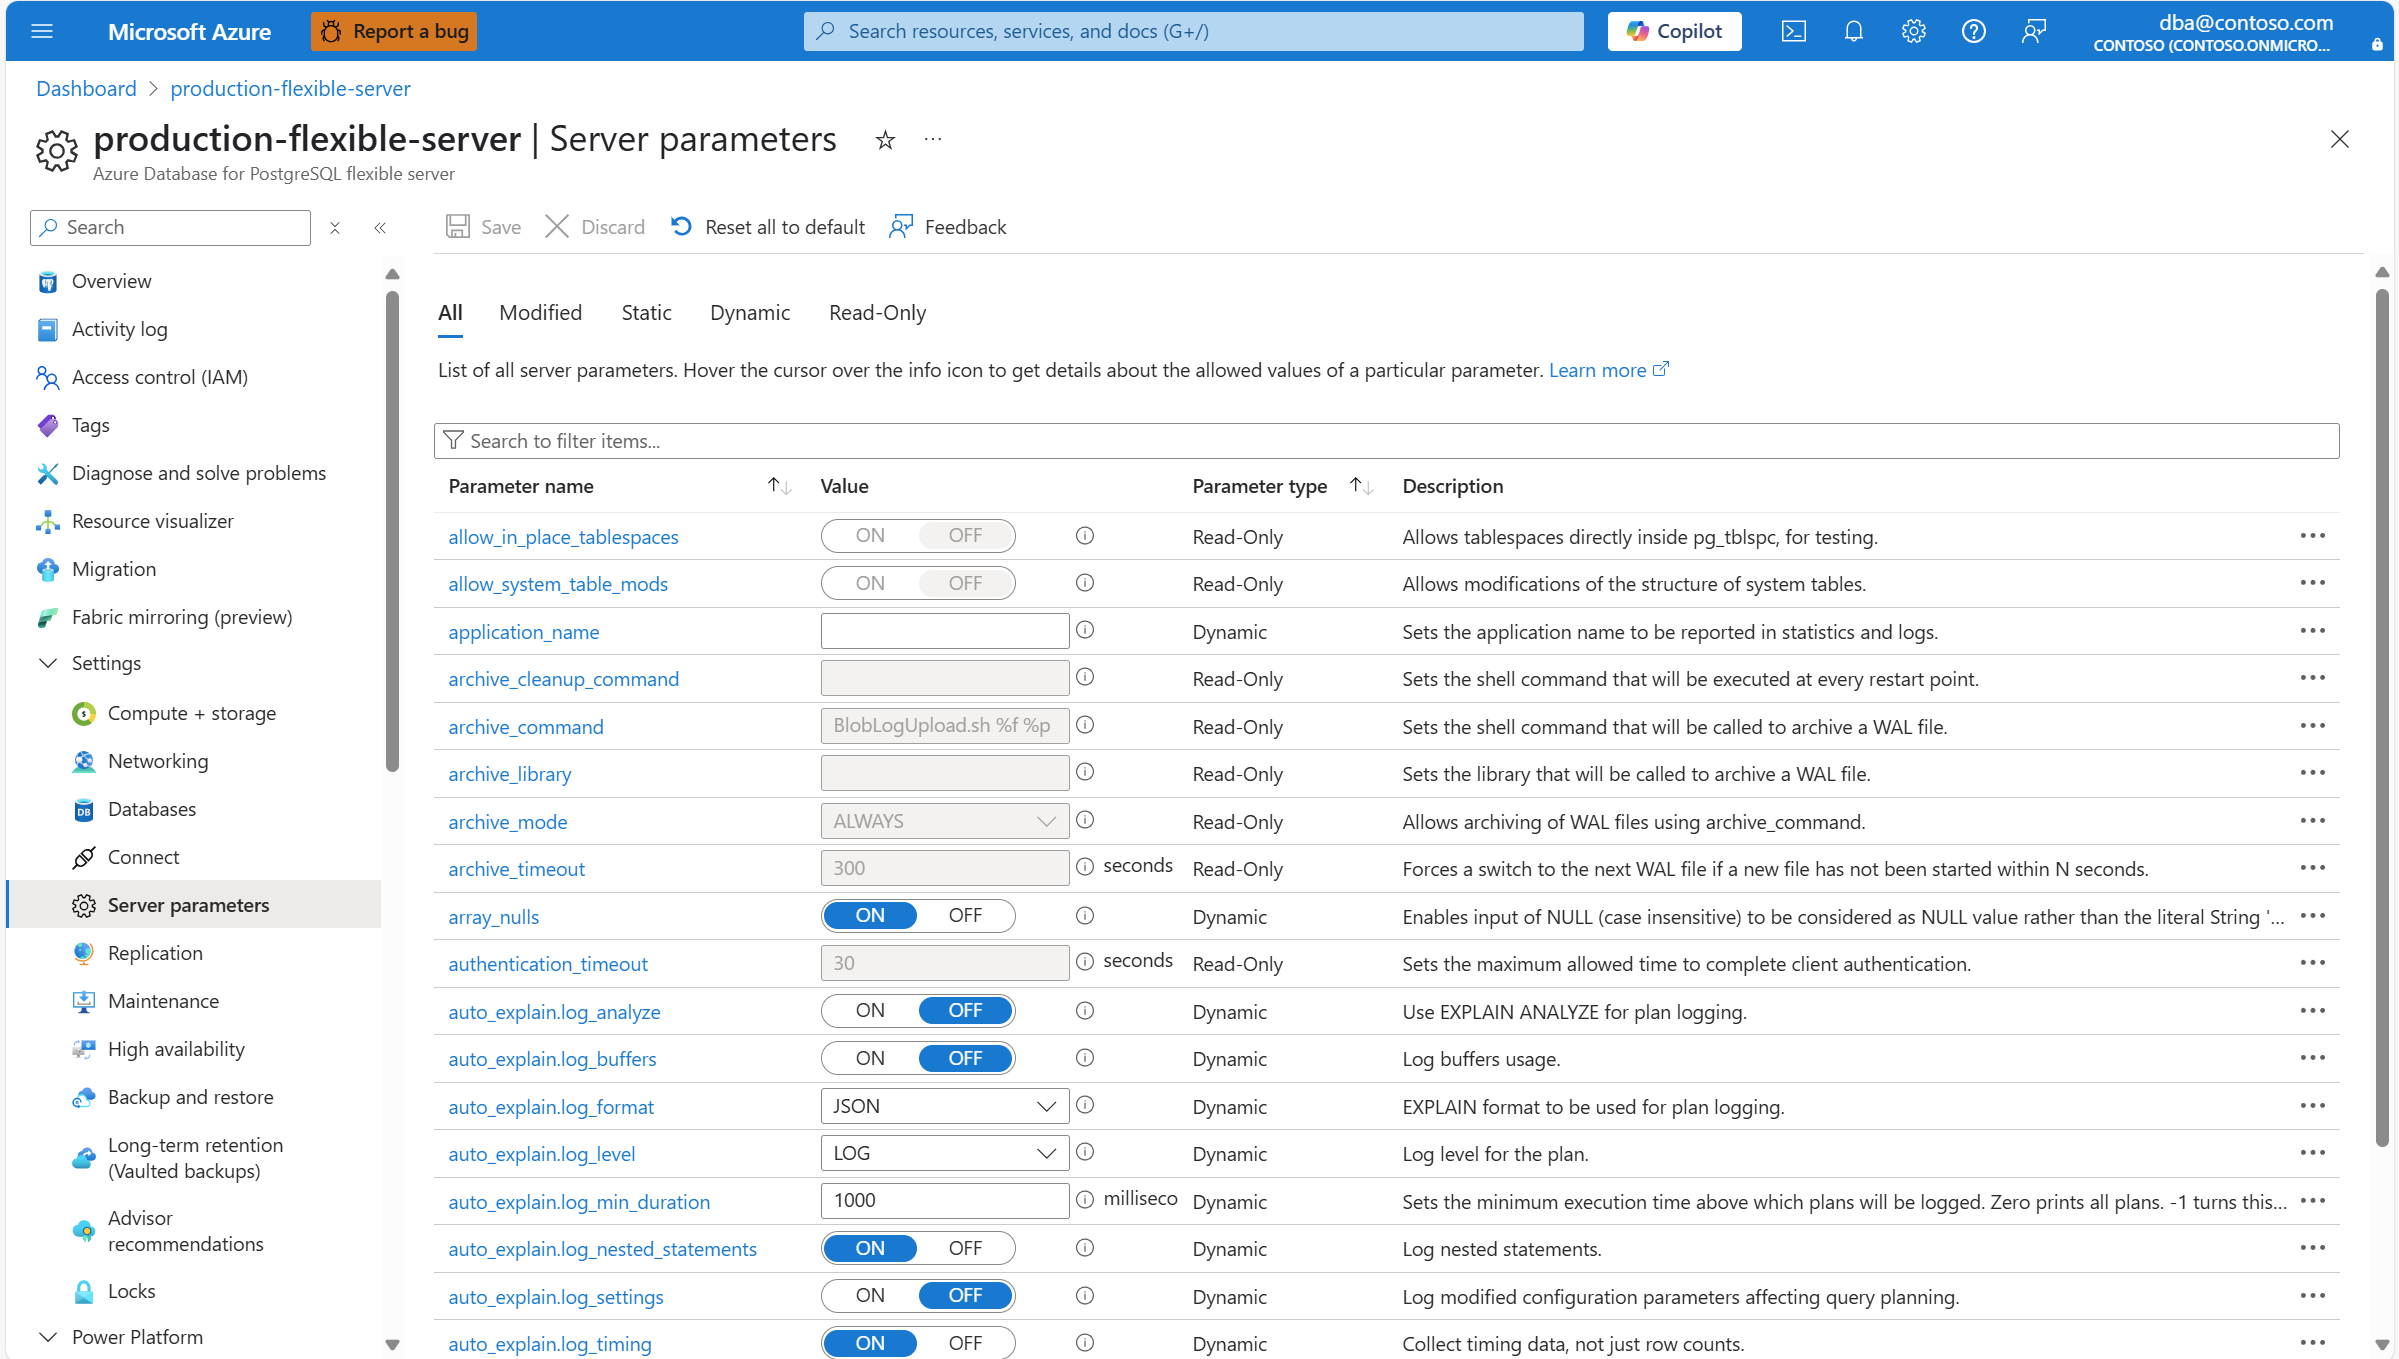Open the notifications bell icon
This screenshot has height=1359, width=2399.
[x=1853, y=31]
